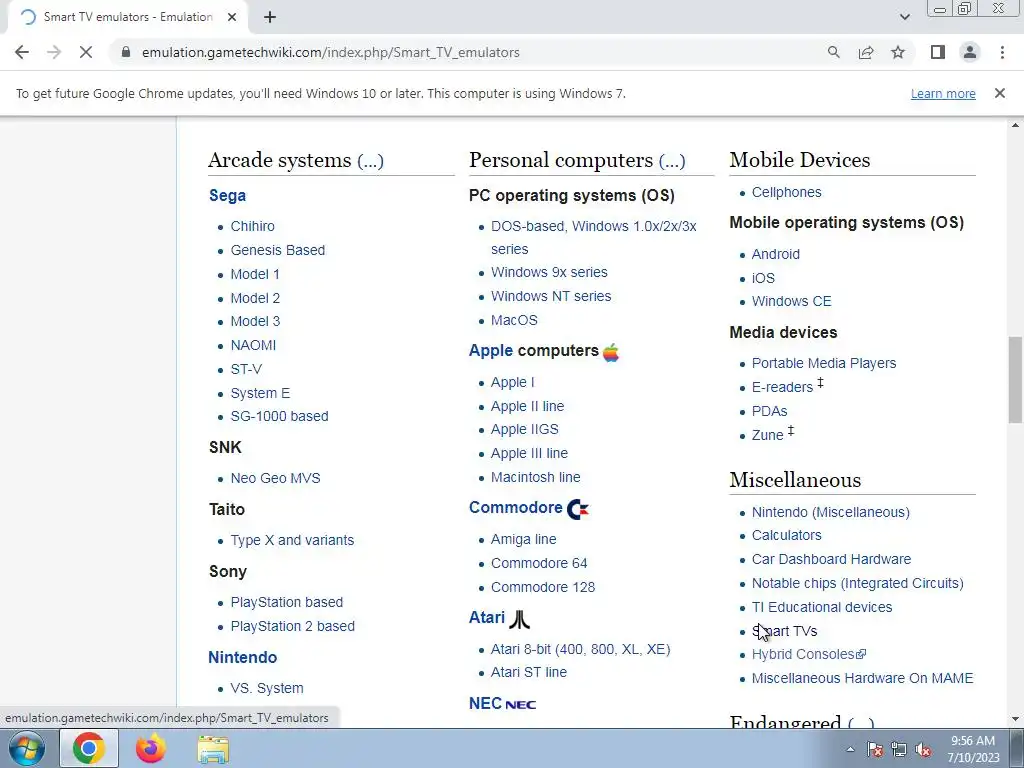The image size is (1024, 768).
Task: Close the Smart TV emulators tab
Action: tap(232, 18)
